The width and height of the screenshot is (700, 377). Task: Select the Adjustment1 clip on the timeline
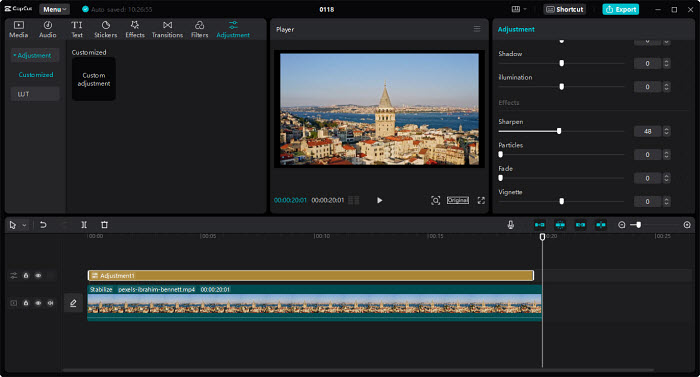pyautogui.click(x=311, y=276)
